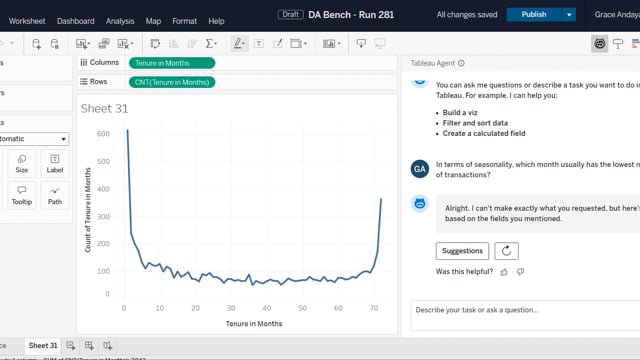This screenshot has height=360, width=640.
Task: Click the Count of Tenure in Months y-axis title
Action: [88, 210]
